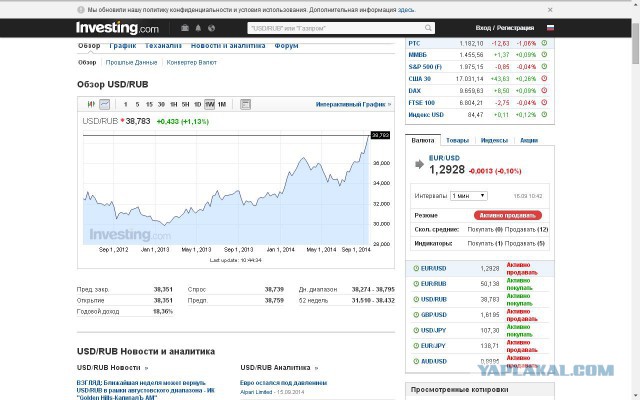Switch to the Теханализ tab
The image size is (640, 400).
(163, 46)
